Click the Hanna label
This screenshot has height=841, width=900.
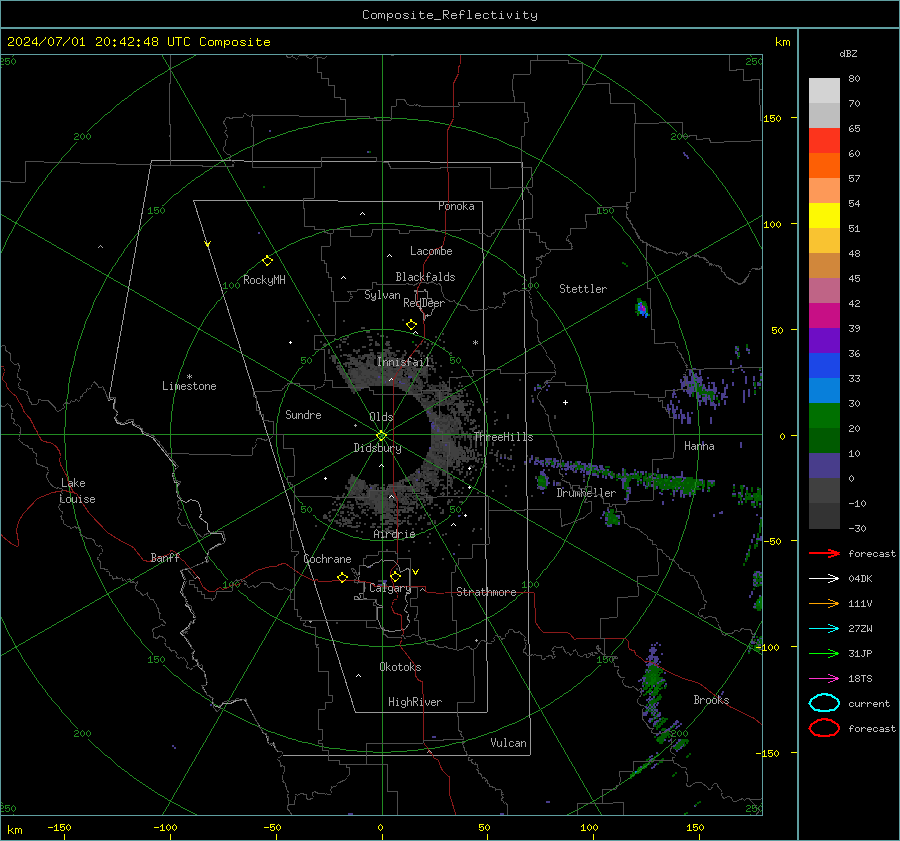coord(699,446)
